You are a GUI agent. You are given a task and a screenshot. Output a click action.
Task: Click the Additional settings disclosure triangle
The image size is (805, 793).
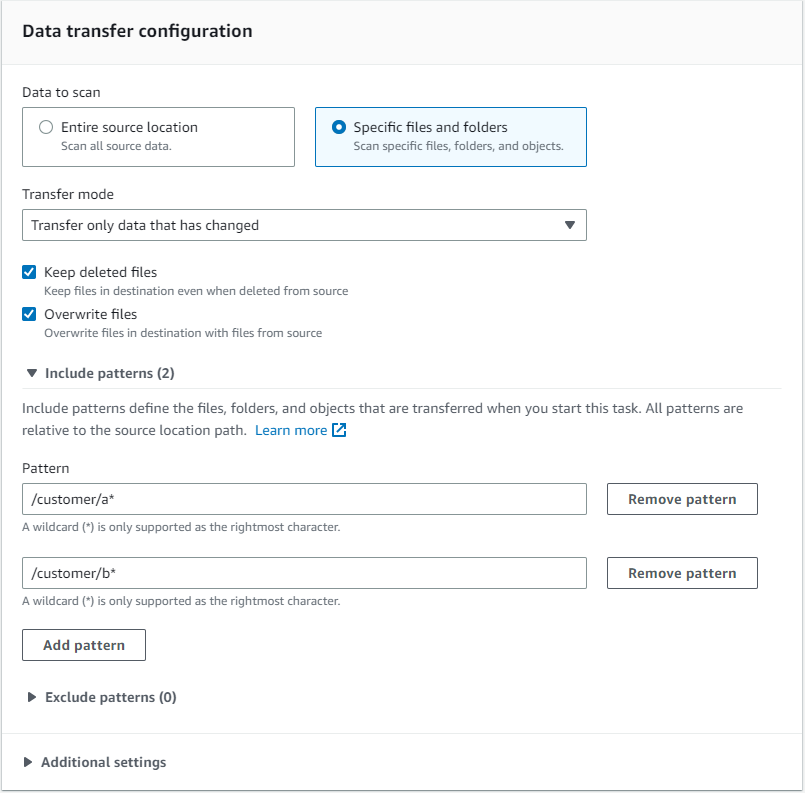point(27,761)
